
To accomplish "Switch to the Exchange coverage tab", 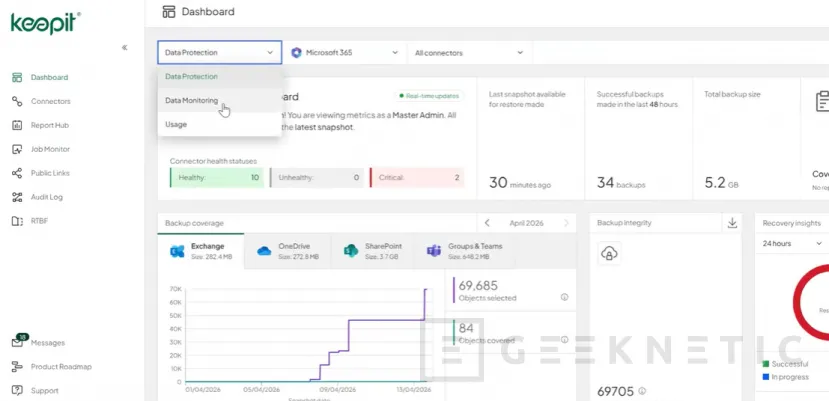I will click(x=201, y=251).
